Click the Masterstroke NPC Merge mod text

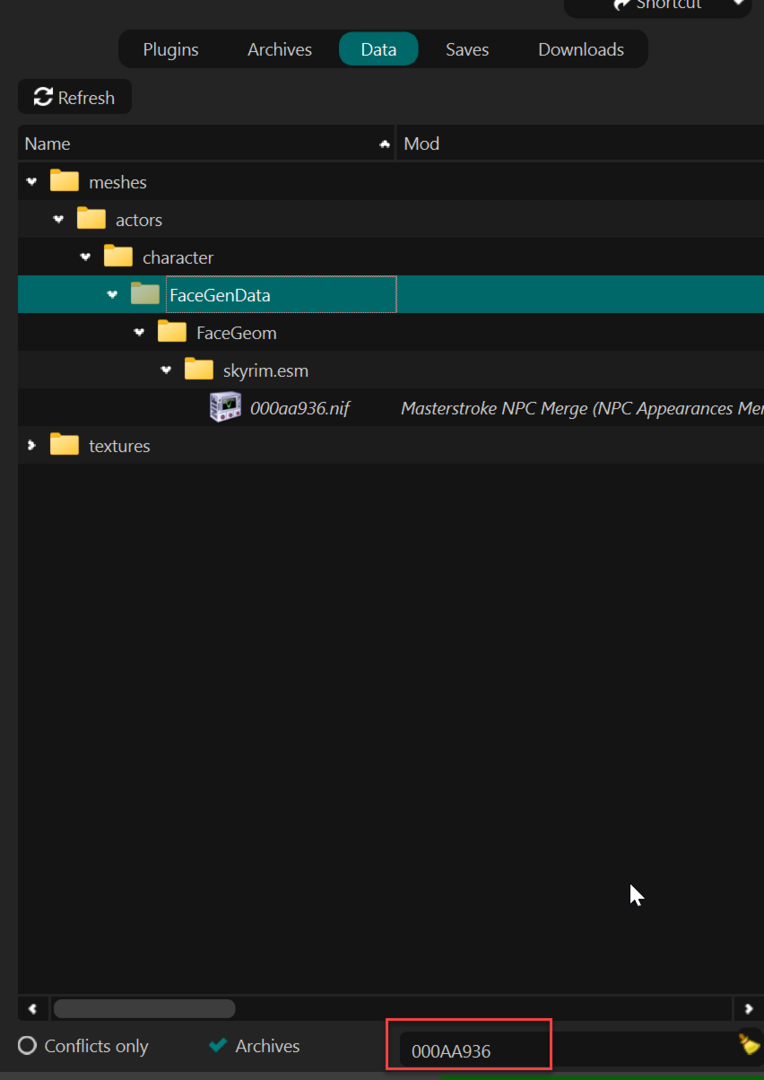[x=581, y=408]
